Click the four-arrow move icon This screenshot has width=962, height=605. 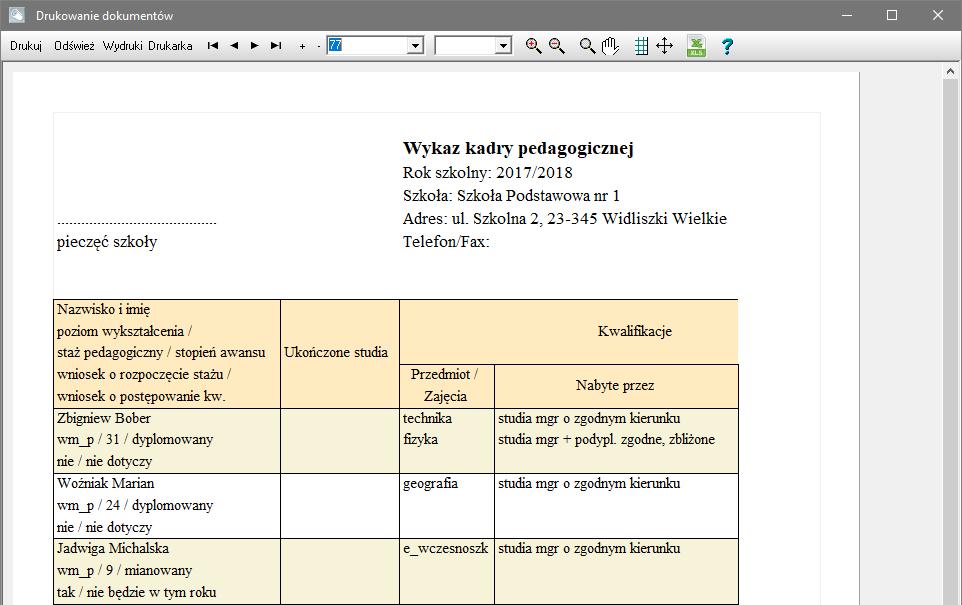(x=664, y=46)
